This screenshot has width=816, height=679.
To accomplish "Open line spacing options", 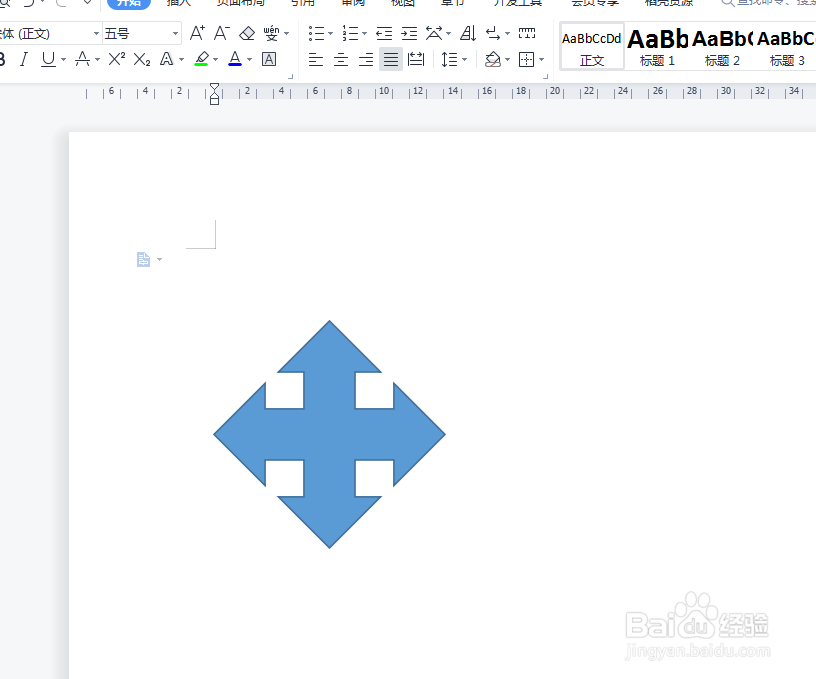I will pos(449,59).
